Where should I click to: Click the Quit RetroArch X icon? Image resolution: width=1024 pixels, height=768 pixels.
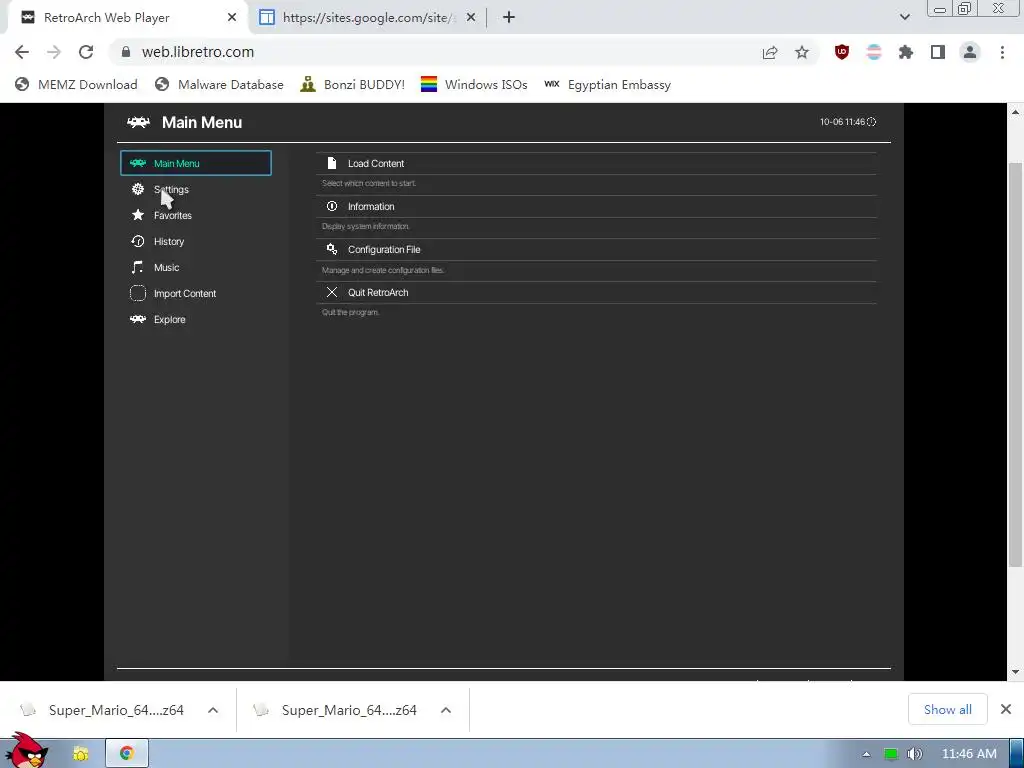coord(332,293)
